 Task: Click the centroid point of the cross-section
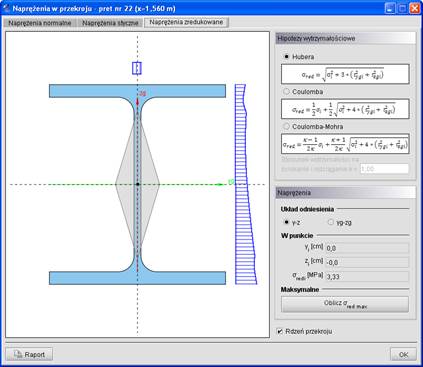pyautogui.click(x=137, y=184)
